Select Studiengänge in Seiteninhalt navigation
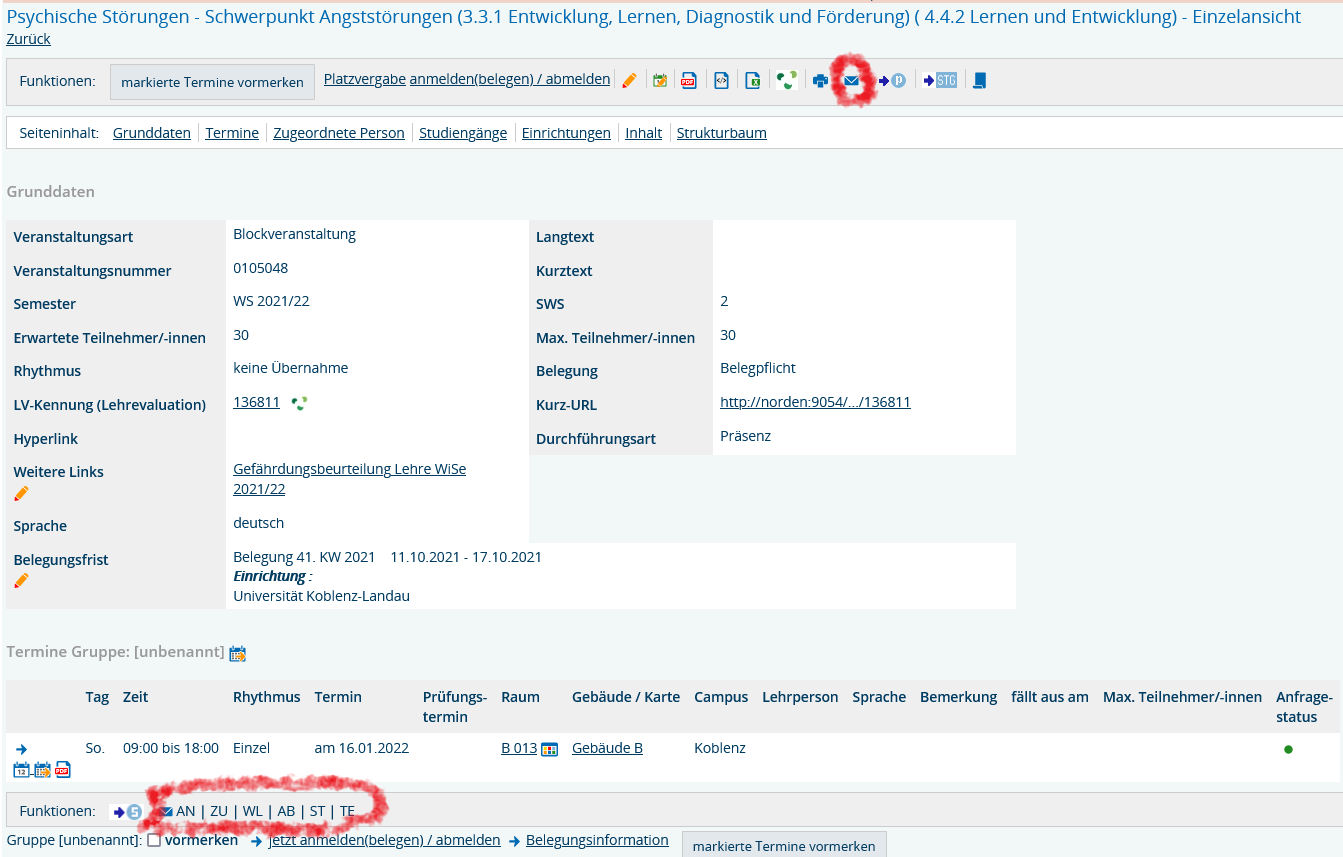Screen dimensions: 1343x857 point(463,133)
